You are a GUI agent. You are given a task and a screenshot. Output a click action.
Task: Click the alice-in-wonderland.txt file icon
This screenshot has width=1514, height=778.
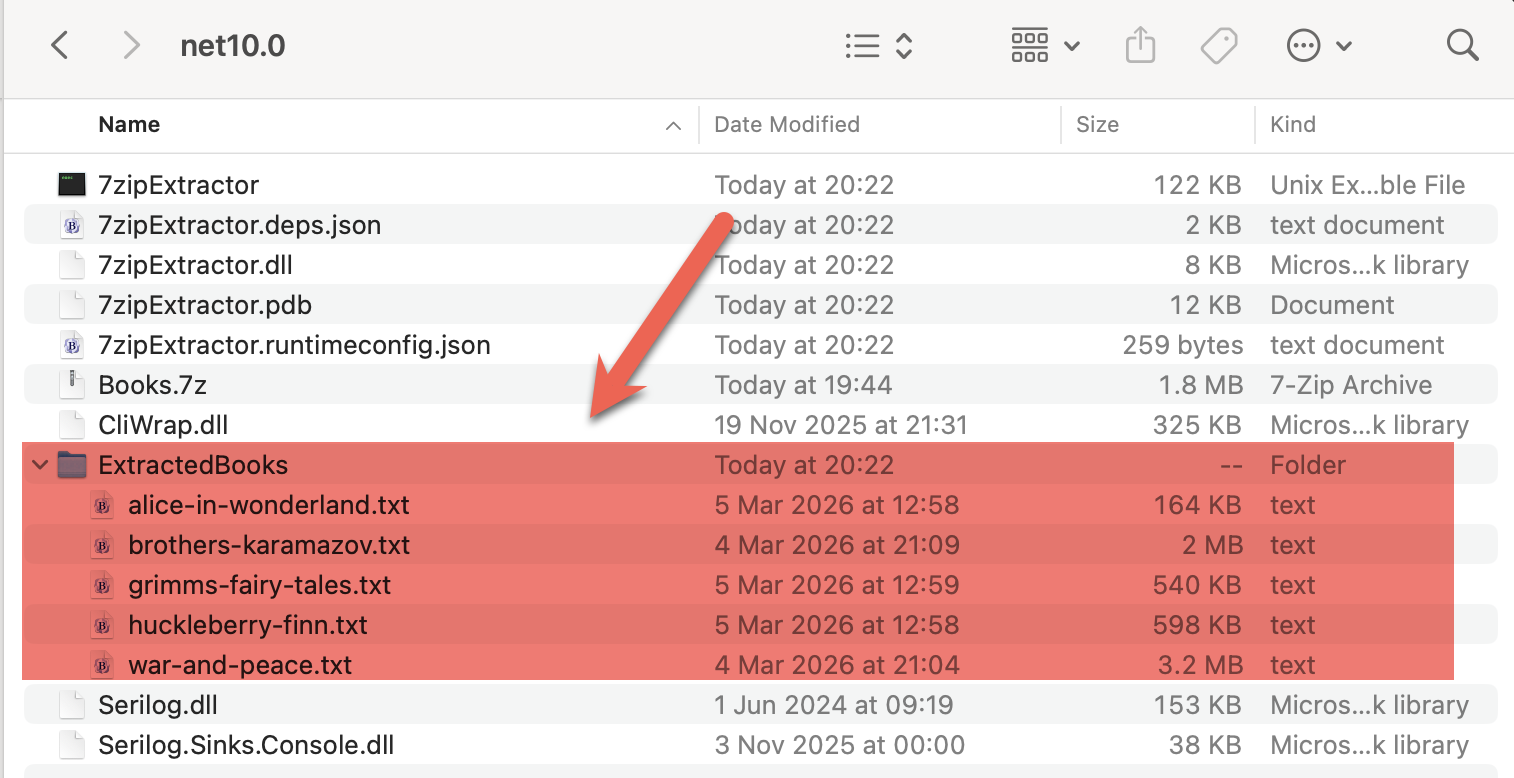point(103,504)
